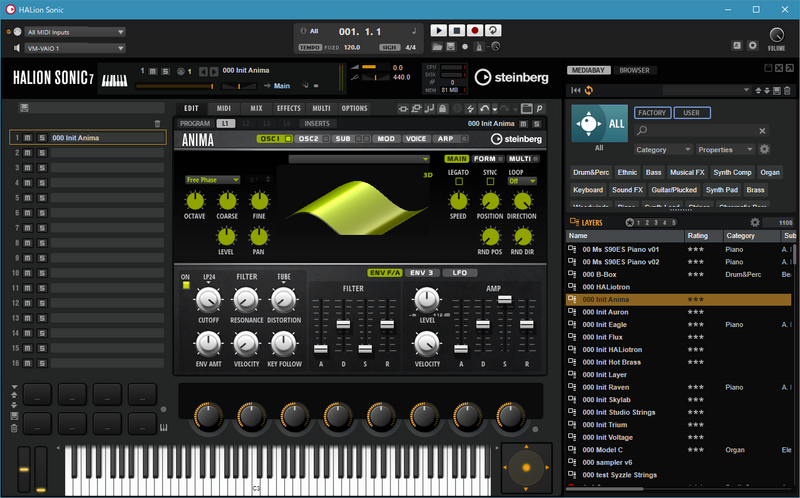Mute empty slot 5 in the rack
Image resolution: width=800 pixels, height=498 pixels.
[x=28, y=198]
